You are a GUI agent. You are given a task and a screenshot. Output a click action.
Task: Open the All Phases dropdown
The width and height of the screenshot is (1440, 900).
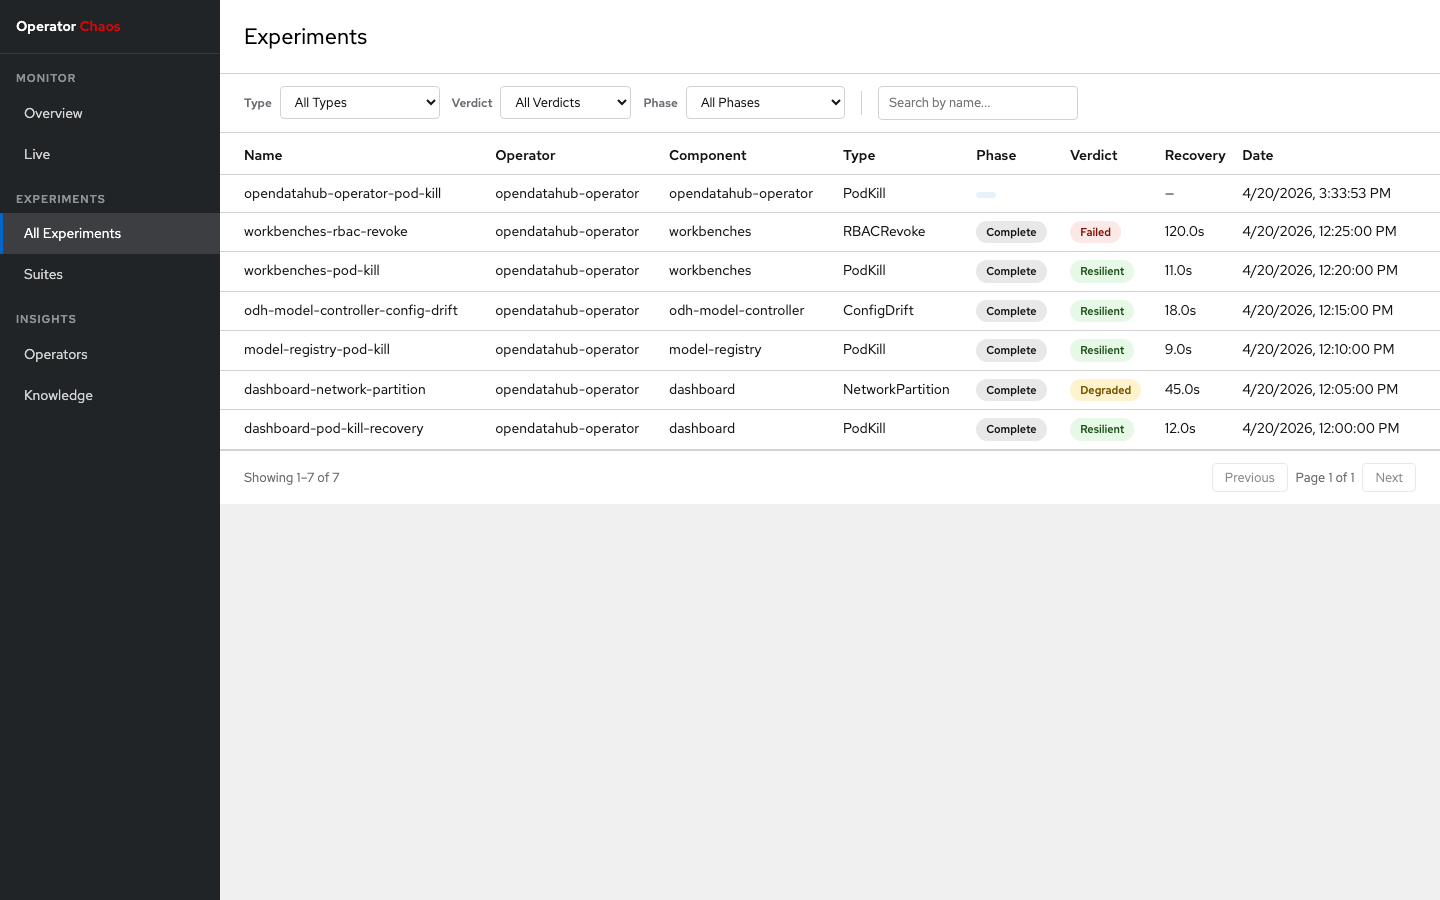point(765,103)
